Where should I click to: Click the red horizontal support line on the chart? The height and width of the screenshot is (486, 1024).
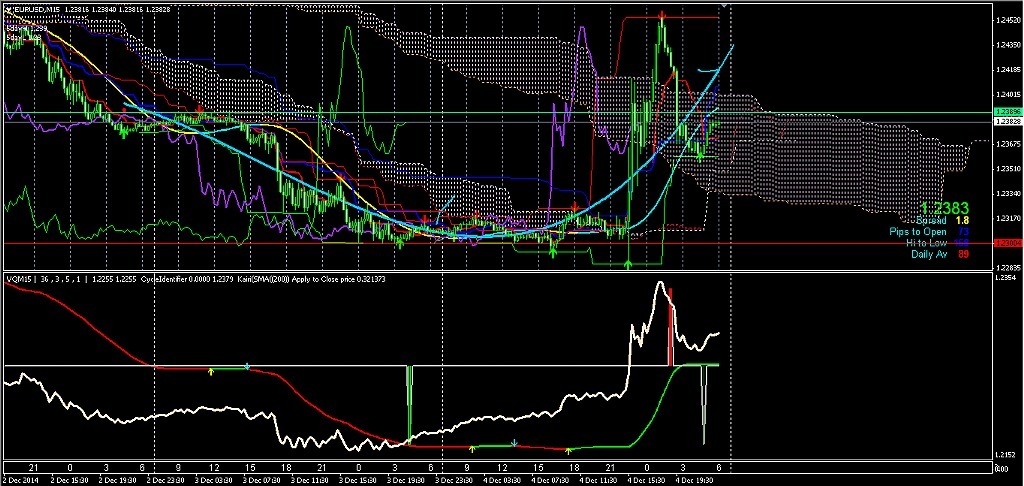point(496,243)
